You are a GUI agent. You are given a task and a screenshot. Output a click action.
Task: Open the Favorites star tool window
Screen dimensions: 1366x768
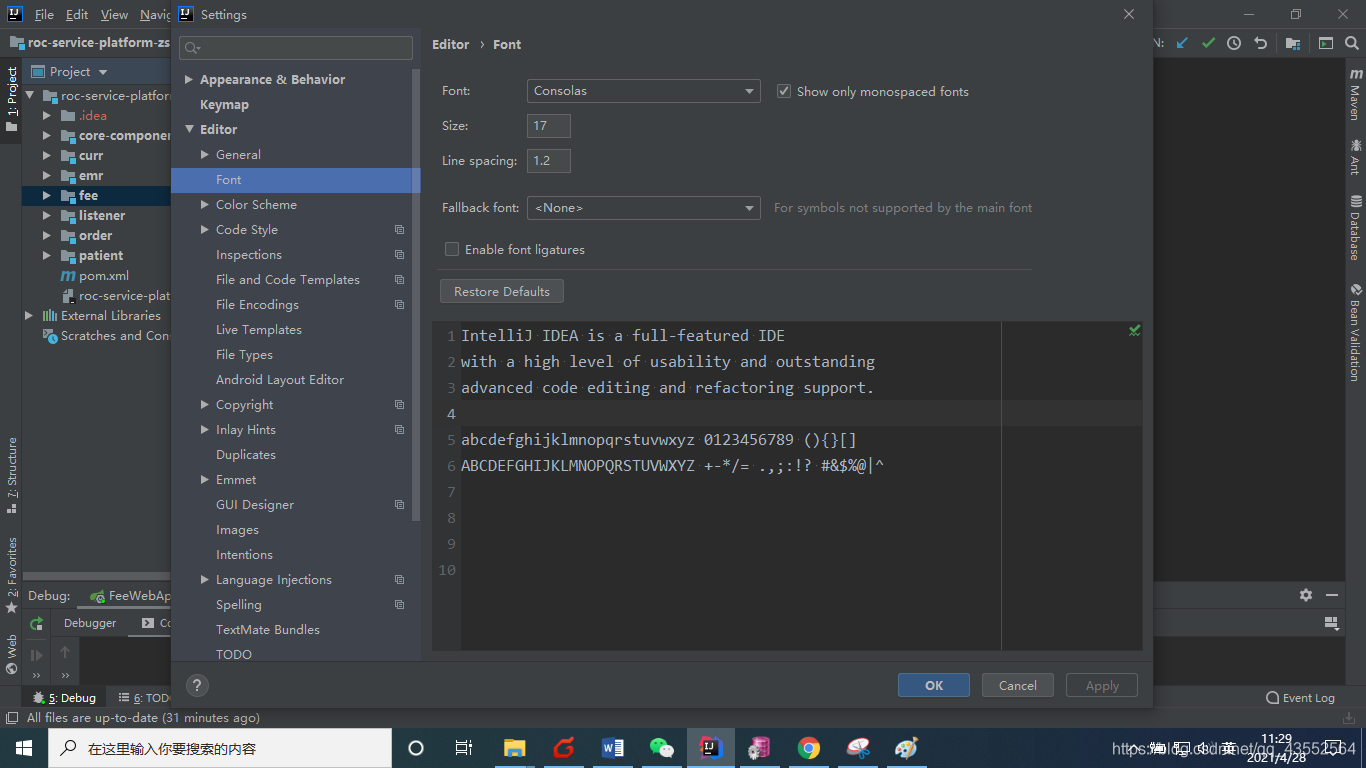(x=12, y=575)
